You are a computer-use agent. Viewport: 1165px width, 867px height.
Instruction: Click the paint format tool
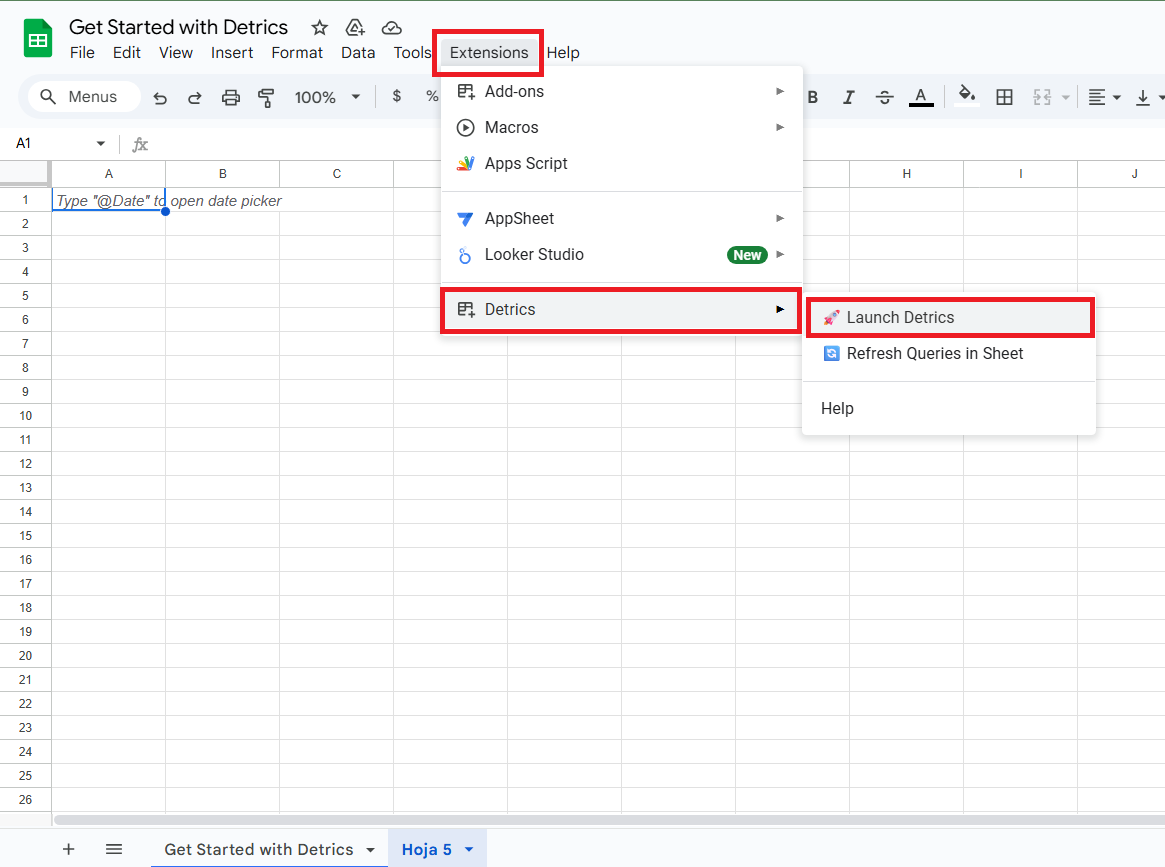click(266, 97)
